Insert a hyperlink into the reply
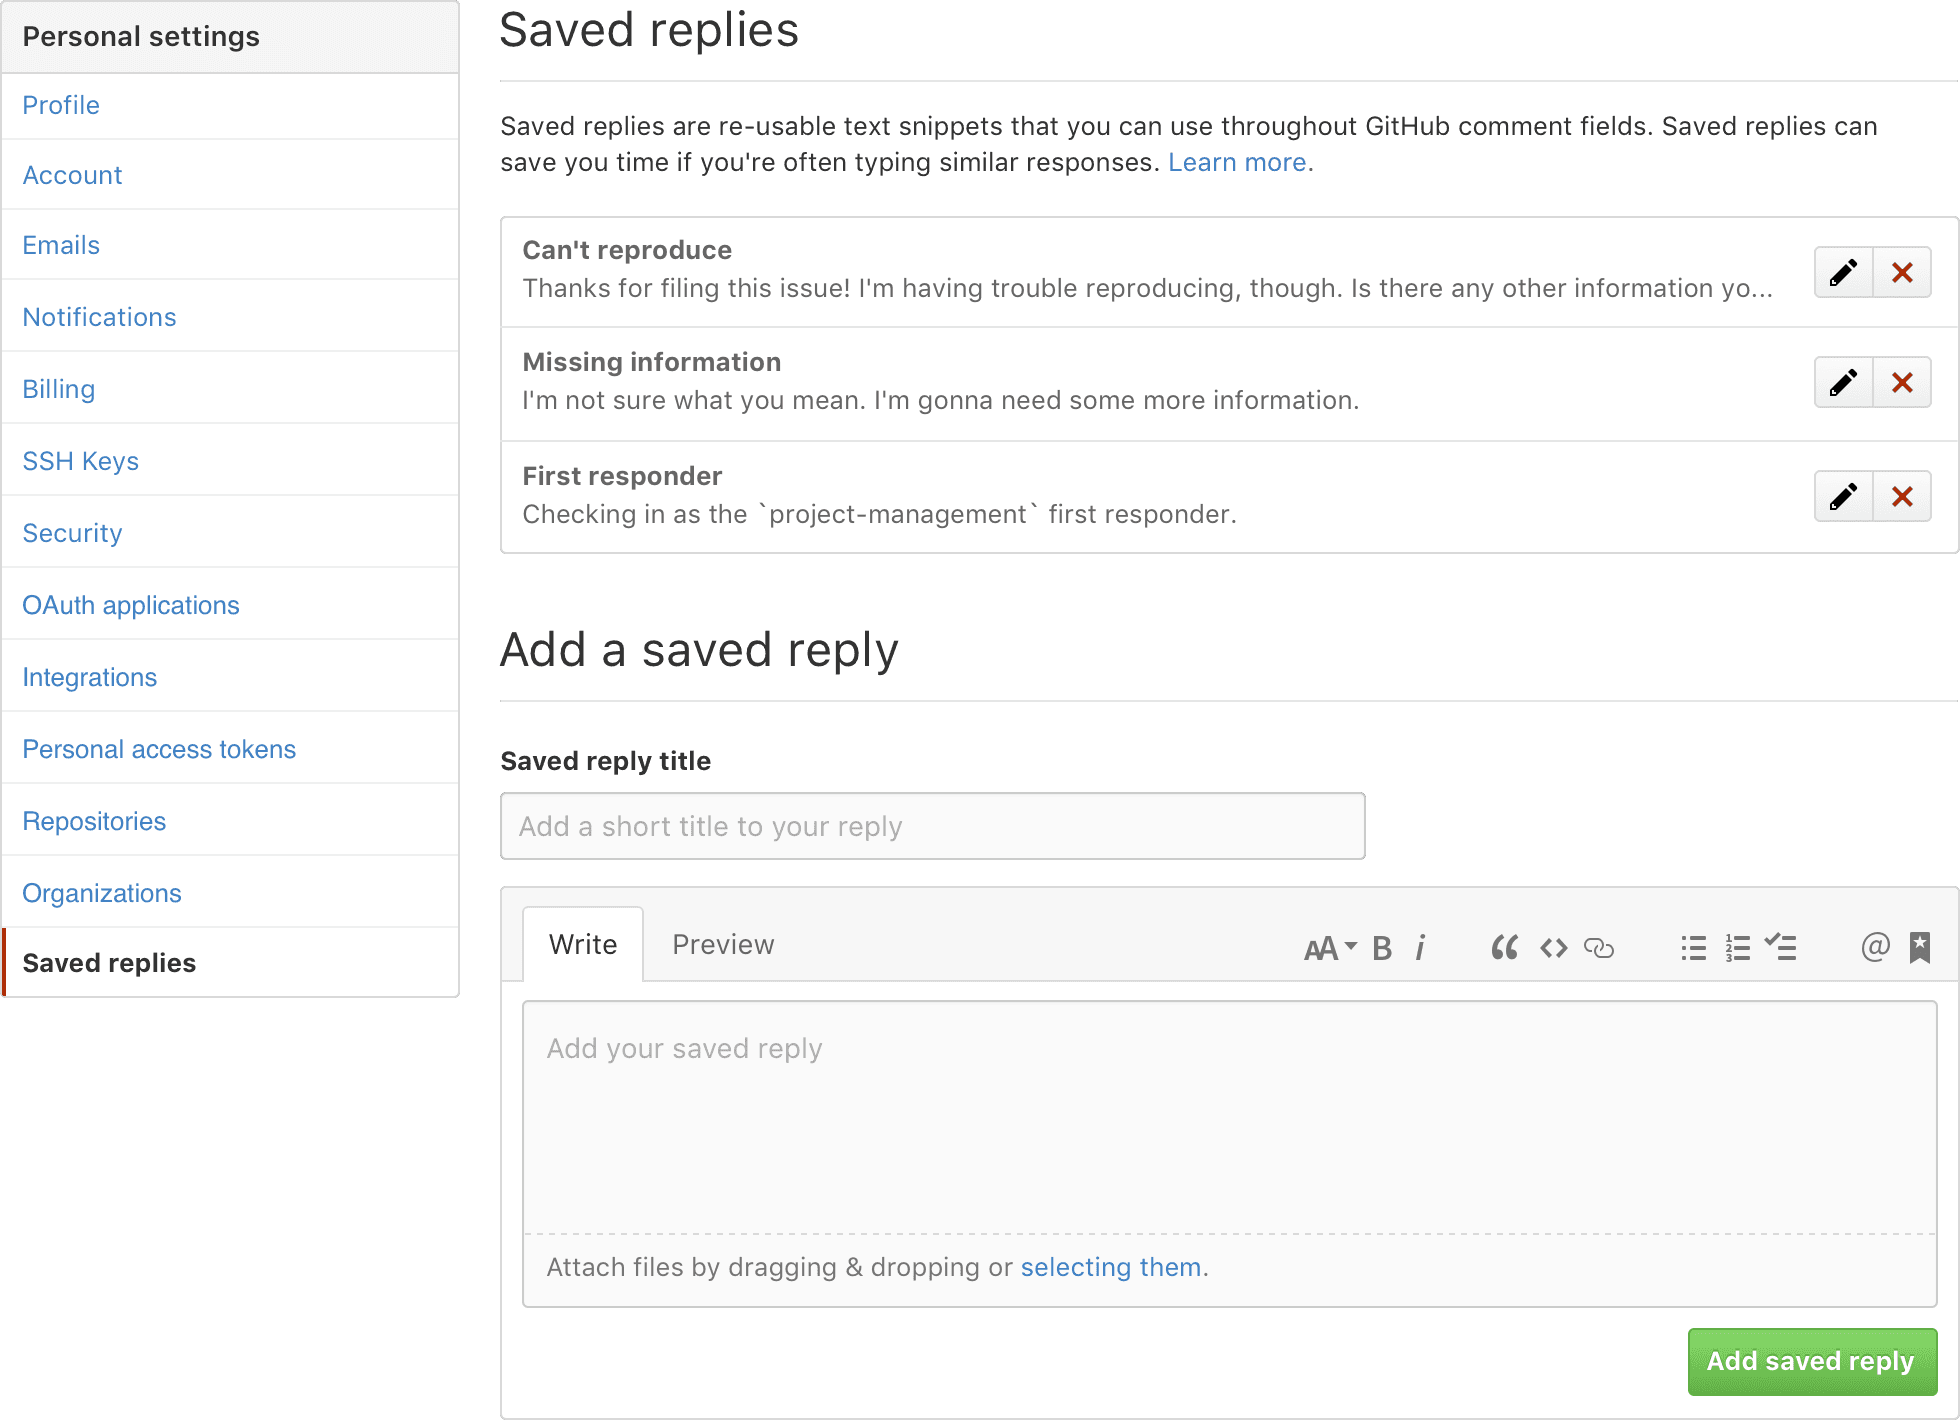The height and width of the screenshot is (1420, 1960). click(1599, 947)
